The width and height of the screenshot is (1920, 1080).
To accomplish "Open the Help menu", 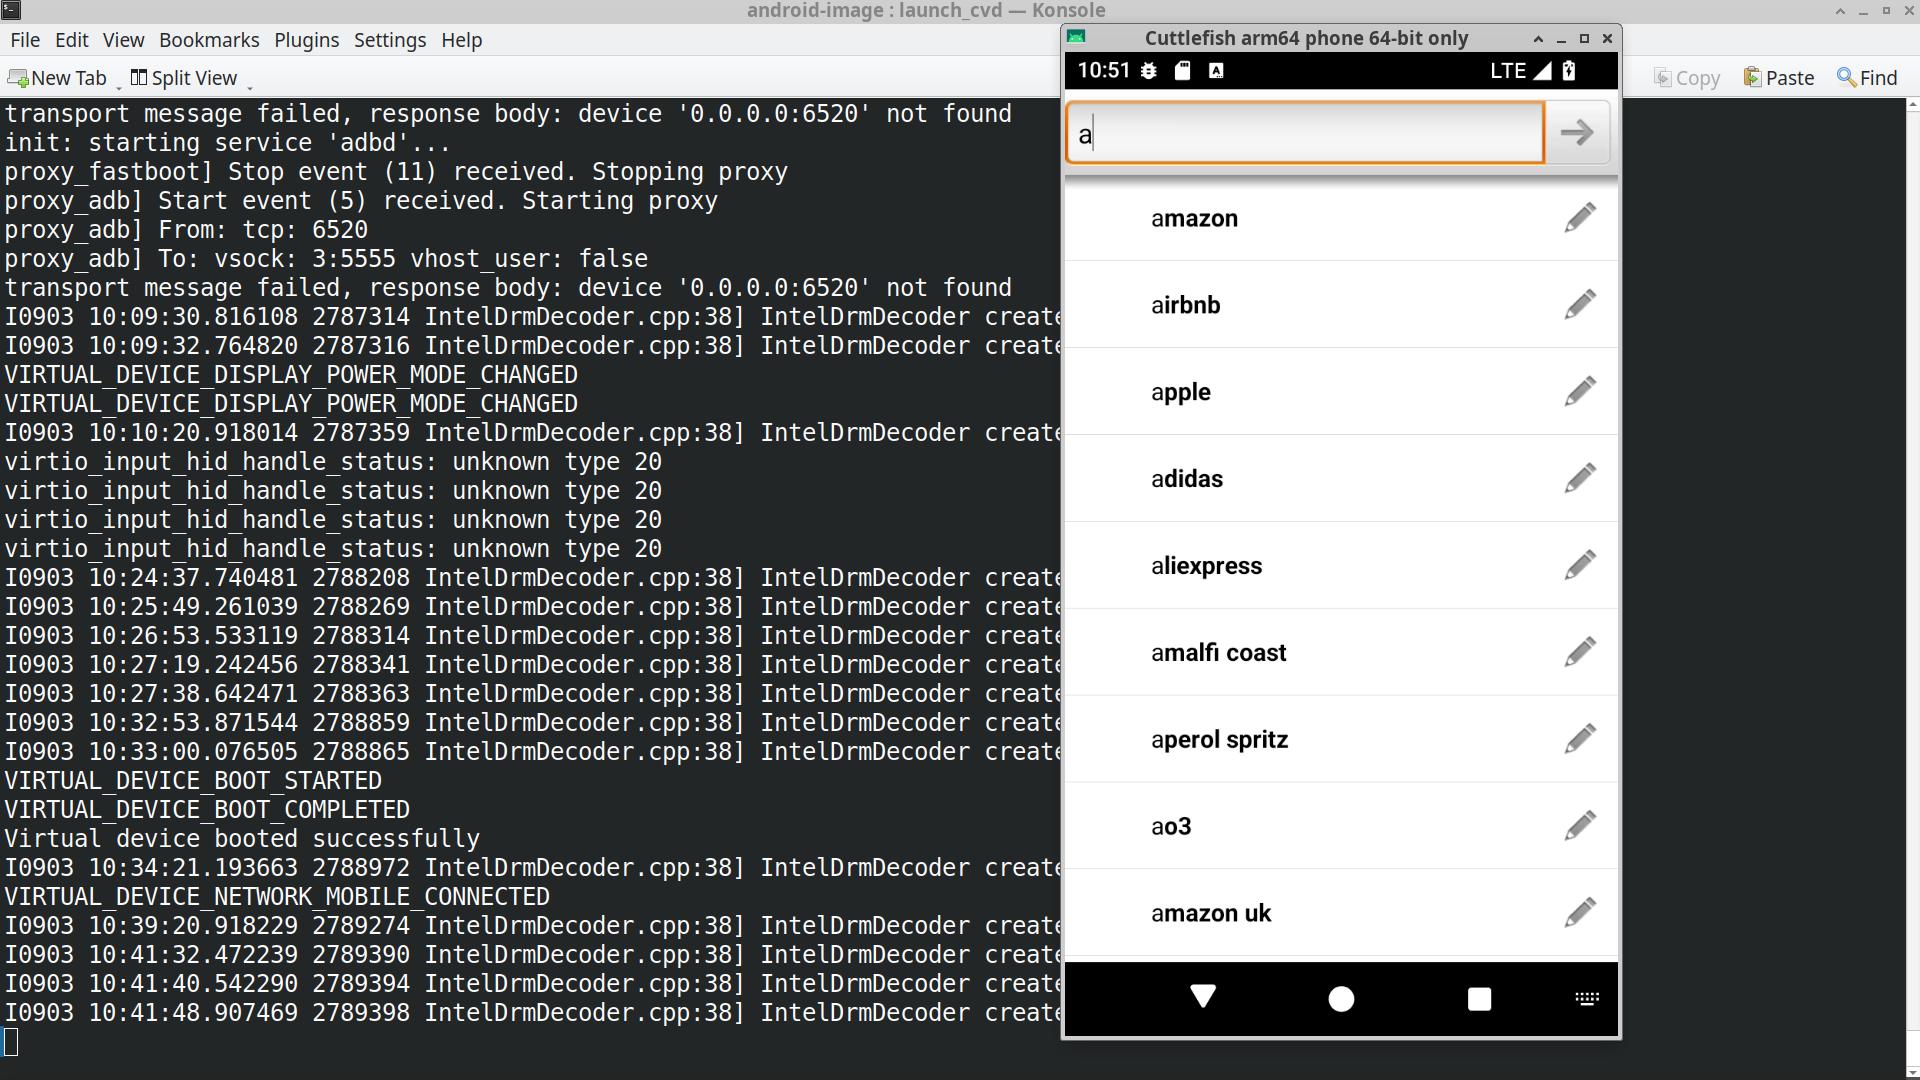I will coord(461,40).
